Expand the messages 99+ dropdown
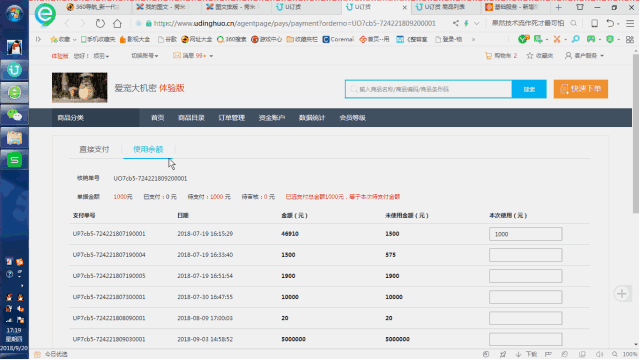The width and height of the screenshot is (640, 360). pos(193,56)
